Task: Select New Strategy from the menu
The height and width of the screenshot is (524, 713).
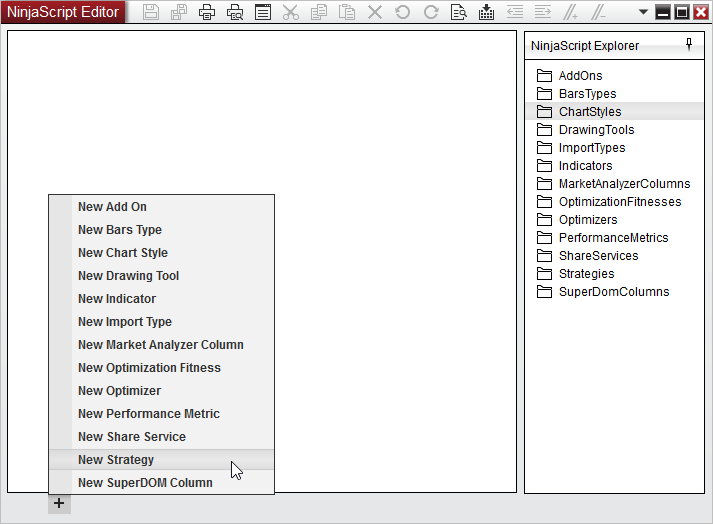Action: click(116, 460)
